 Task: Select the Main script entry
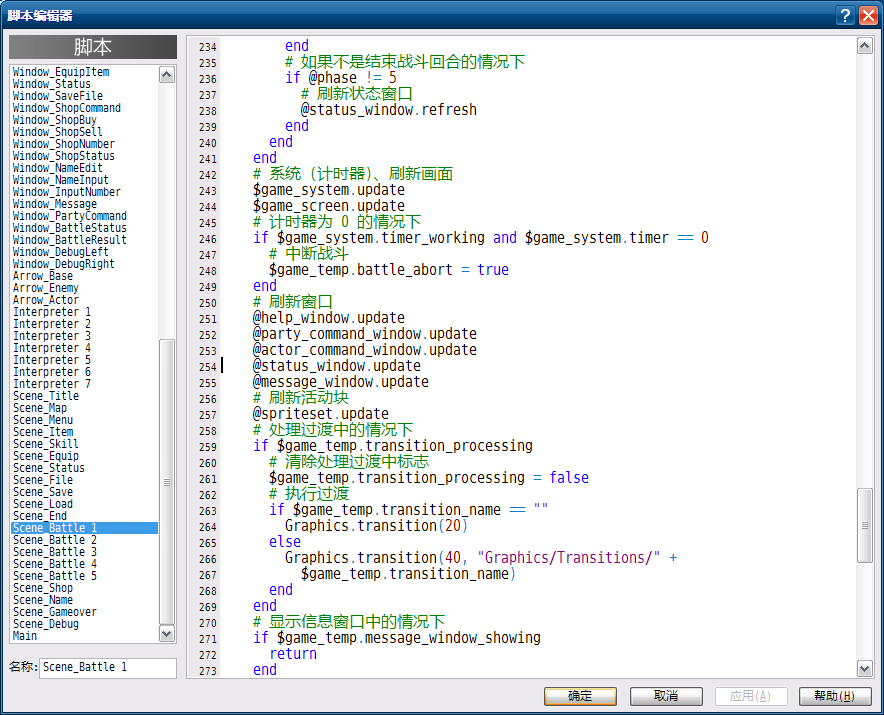coord(85,636)
